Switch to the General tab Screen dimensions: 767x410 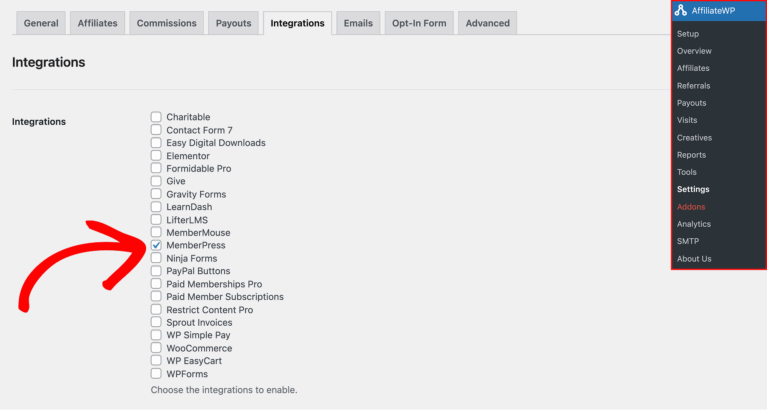pos(41,23)
